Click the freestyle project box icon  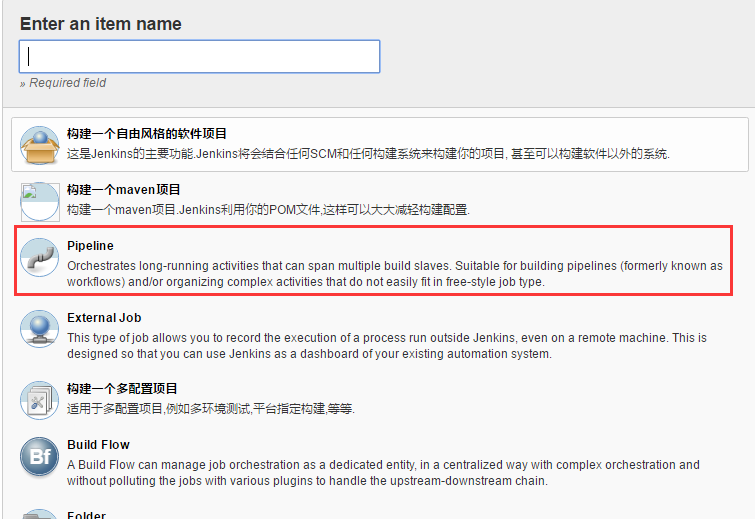[x=39, y=145]
